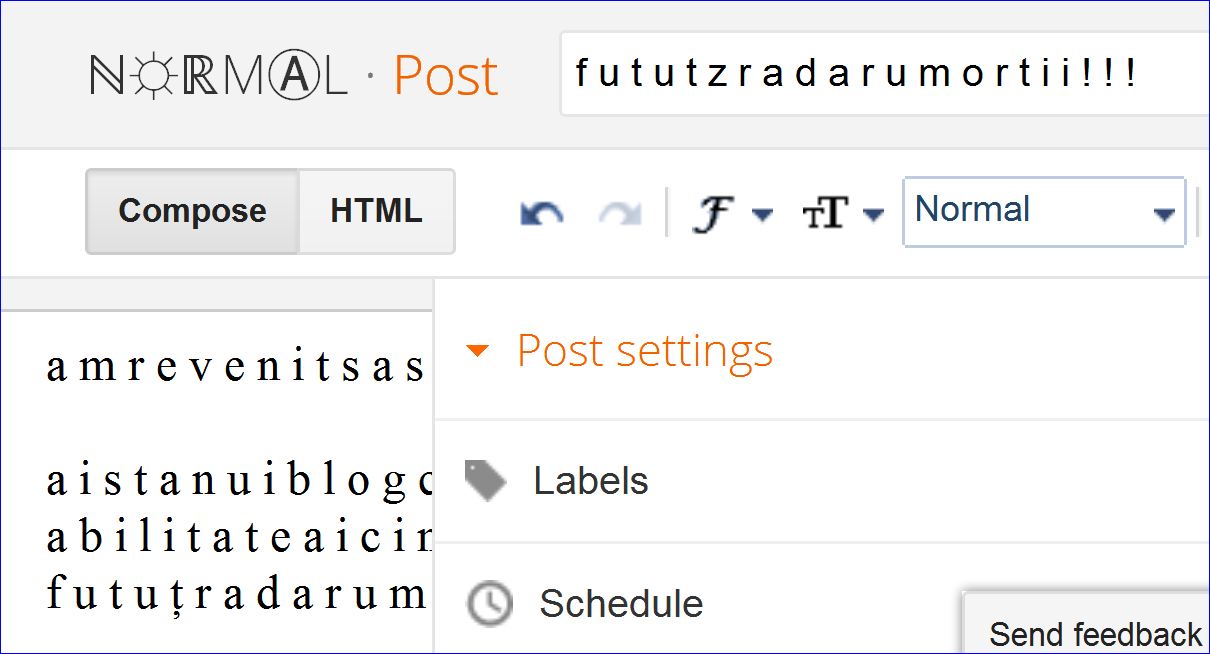Open the Schedule settings section
This screenshot has height=654, width=1210.
[621, 604]
